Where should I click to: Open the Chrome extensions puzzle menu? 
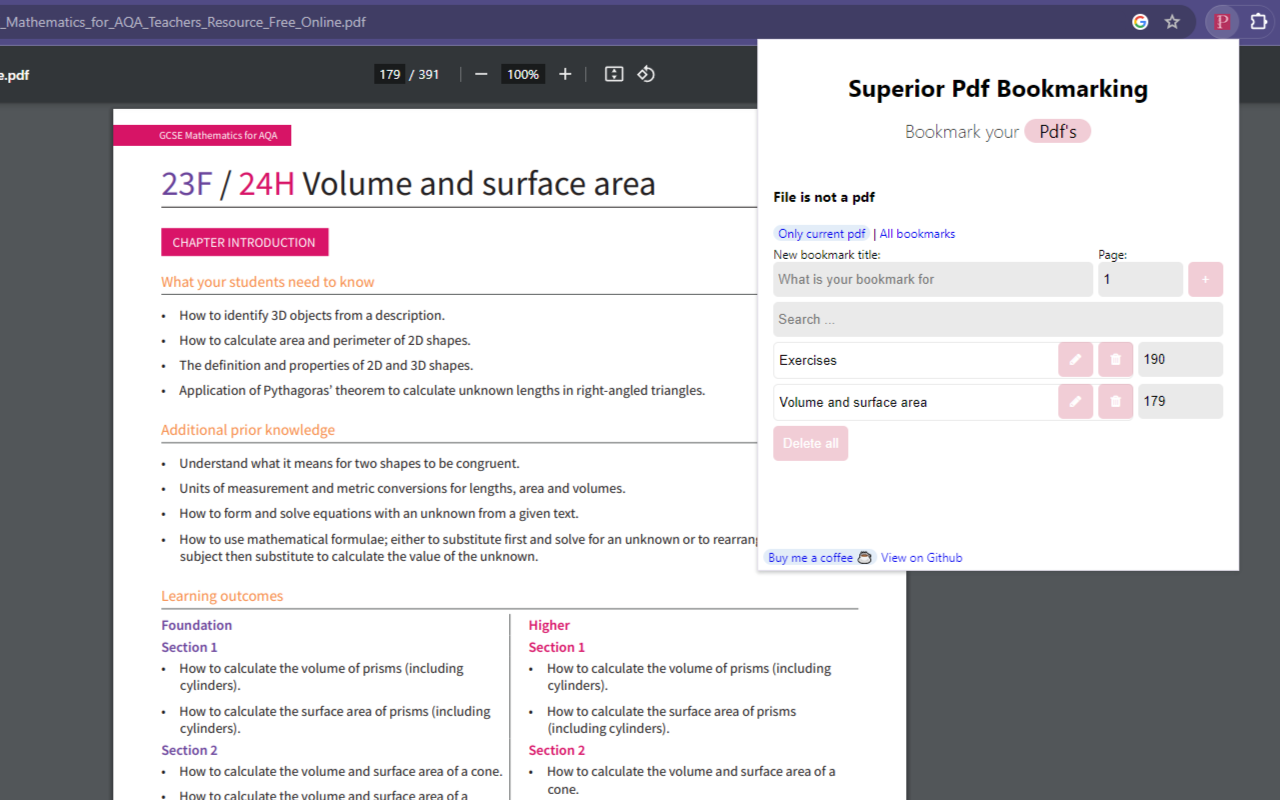[1258, 21]
